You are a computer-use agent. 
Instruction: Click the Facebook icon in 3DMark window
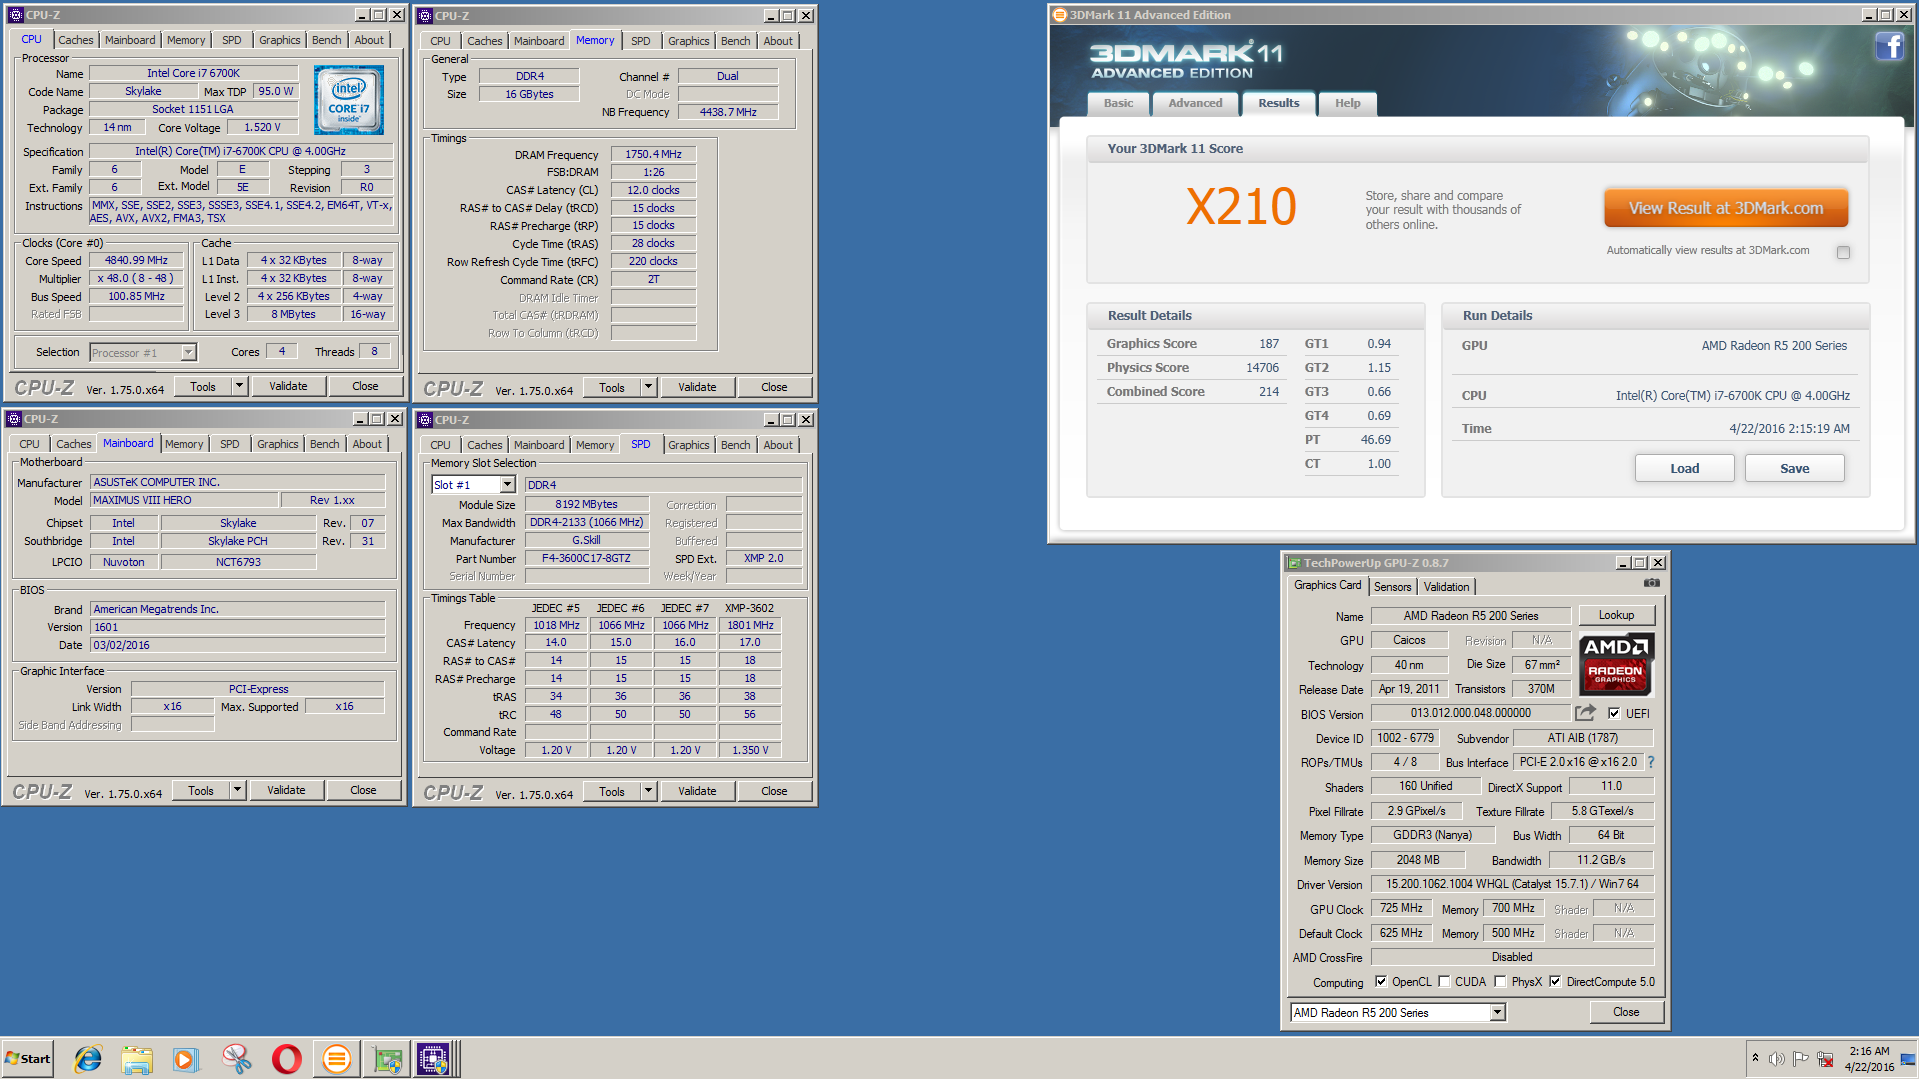pyautogui.click(x=1889, y=46)
